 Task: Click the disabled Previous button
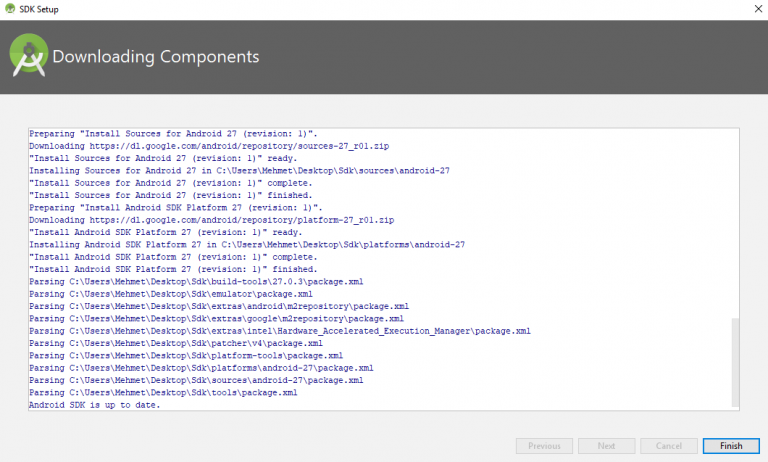tap(544, 445)
